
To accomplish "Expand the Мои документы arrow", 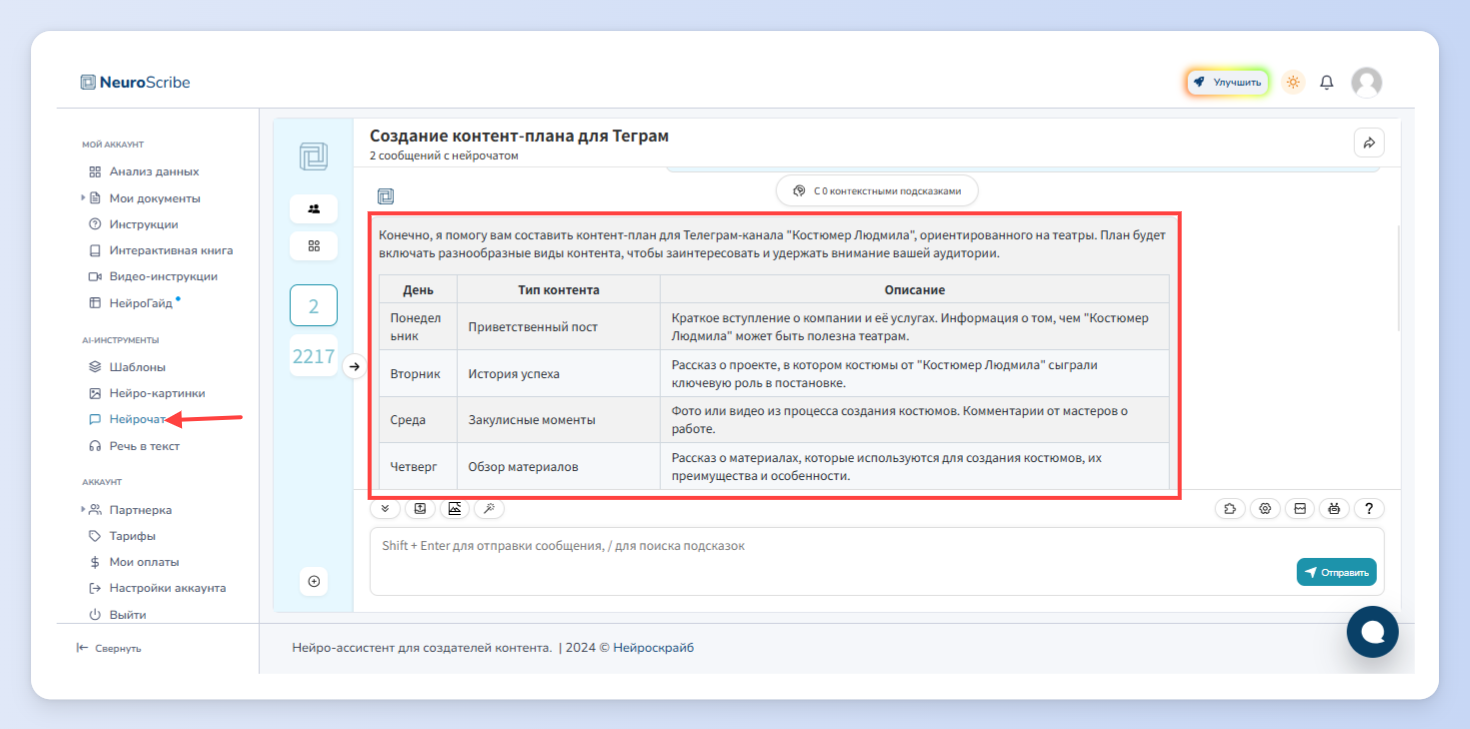I will coord(83,198).
